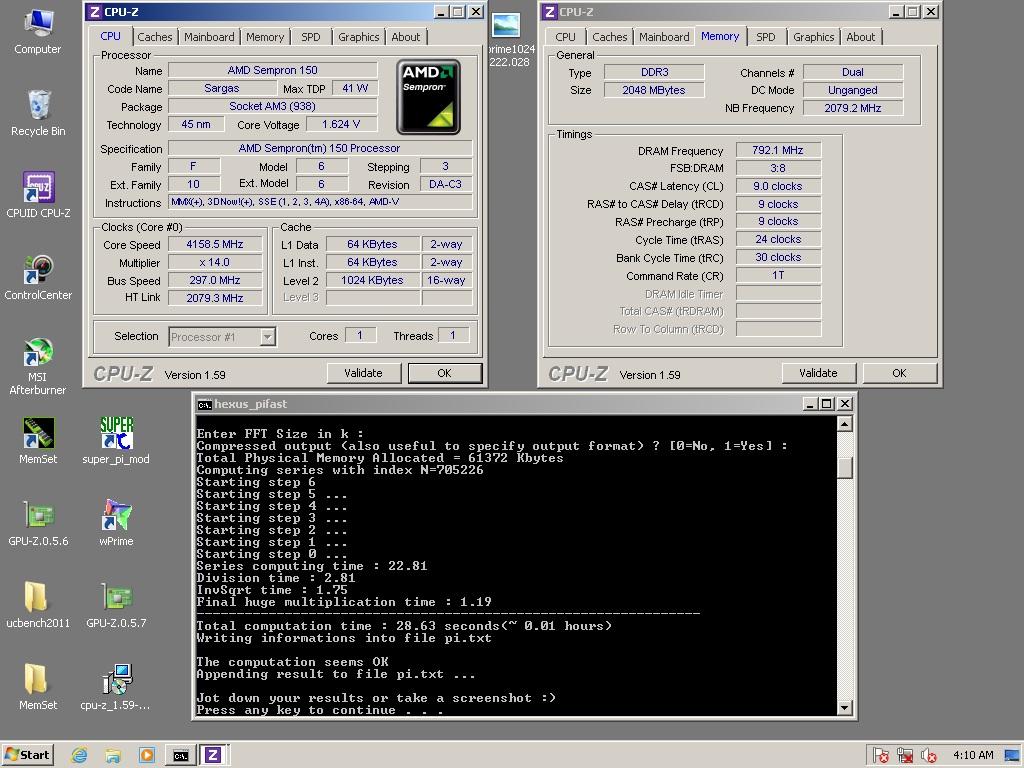Open Graphics tab in right CPU-Z window

(814, 37)
